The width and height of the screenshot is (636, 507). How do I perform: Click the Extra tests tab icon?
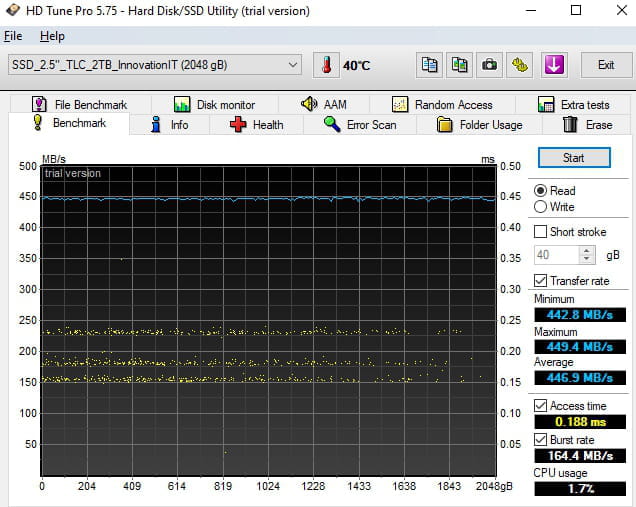546,104
